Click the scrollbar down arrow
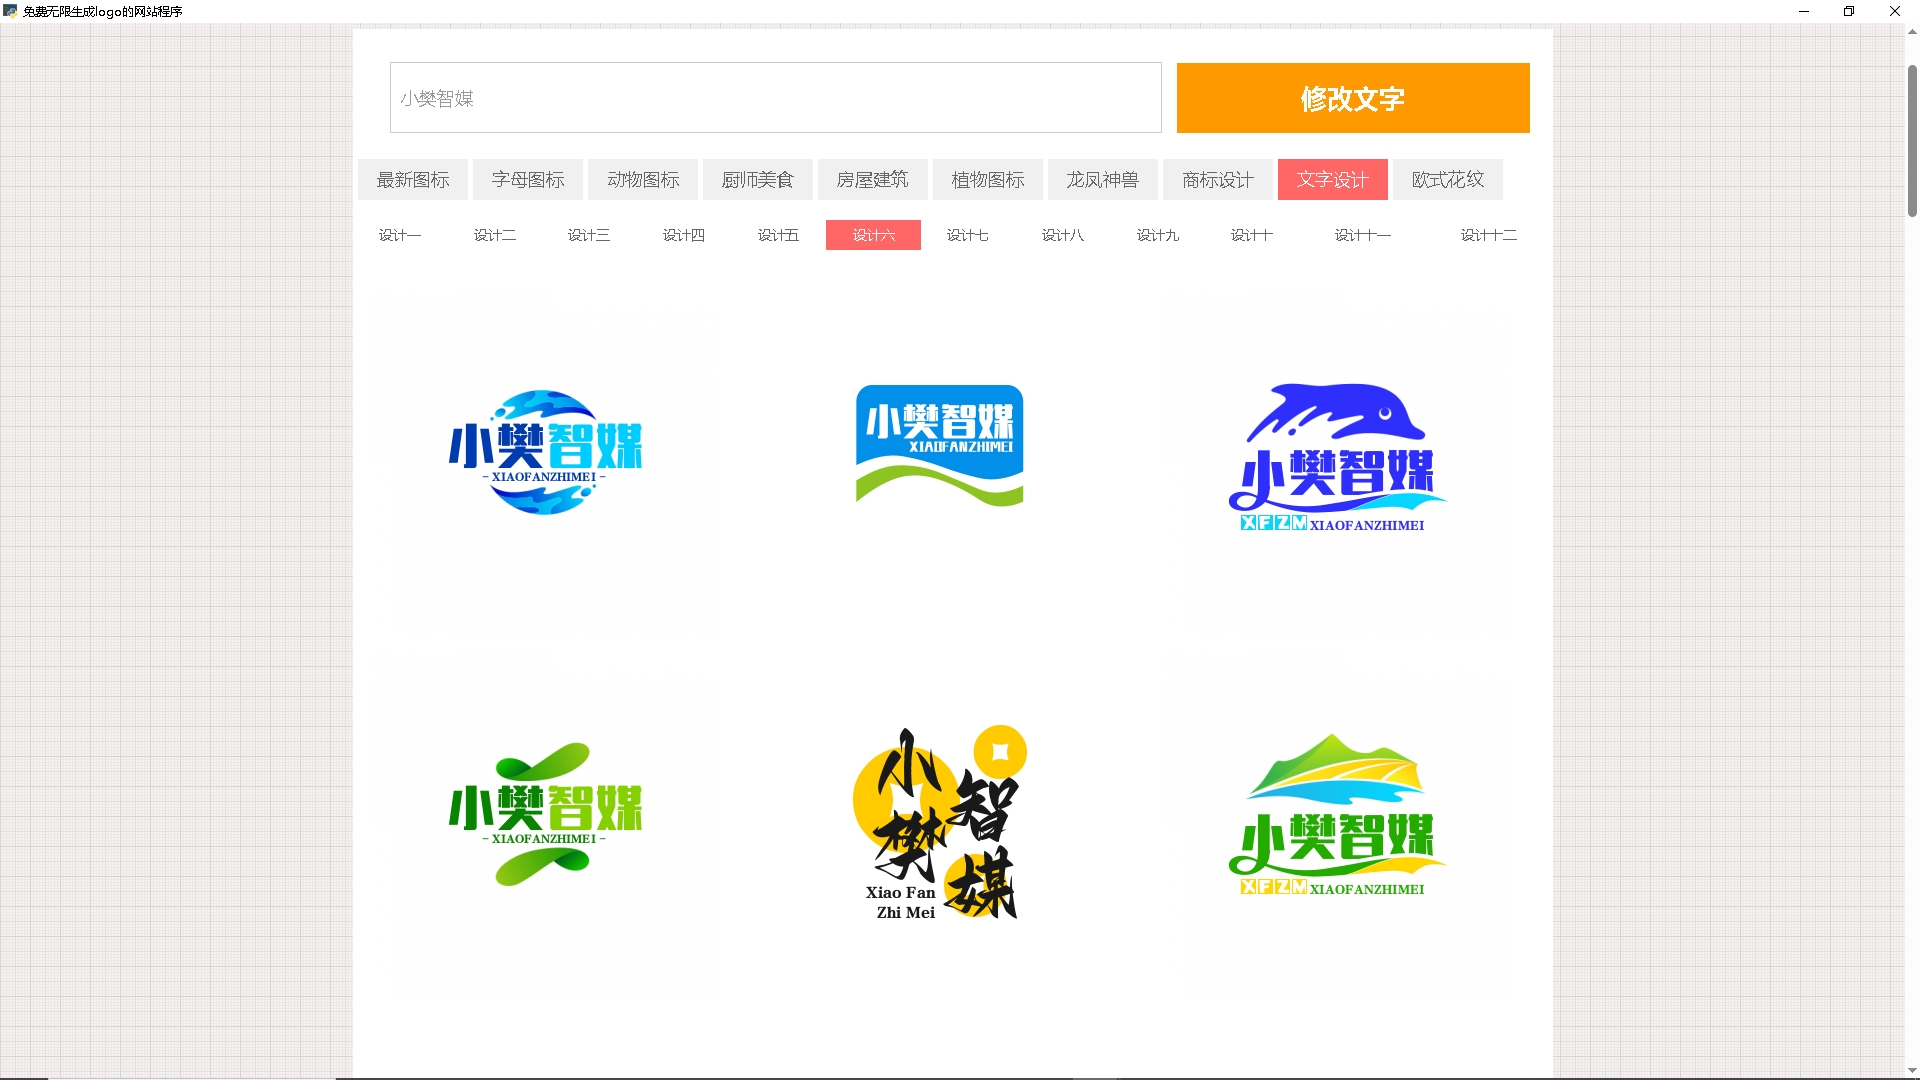The height and width of the screenshot is (1080, 1920). tap(1912, 1071)
